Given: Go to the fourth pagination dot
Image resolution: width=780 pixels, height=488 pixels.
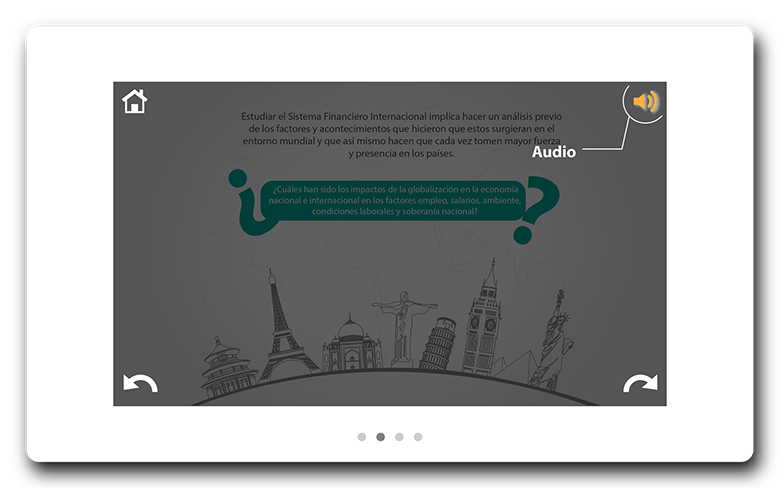Looking at the screenshot, I should coord(418,437).
